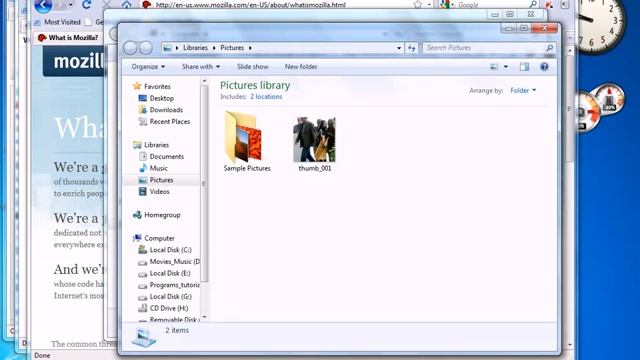Open the Arrange by Folder dropdown

(x=523, y=91)
